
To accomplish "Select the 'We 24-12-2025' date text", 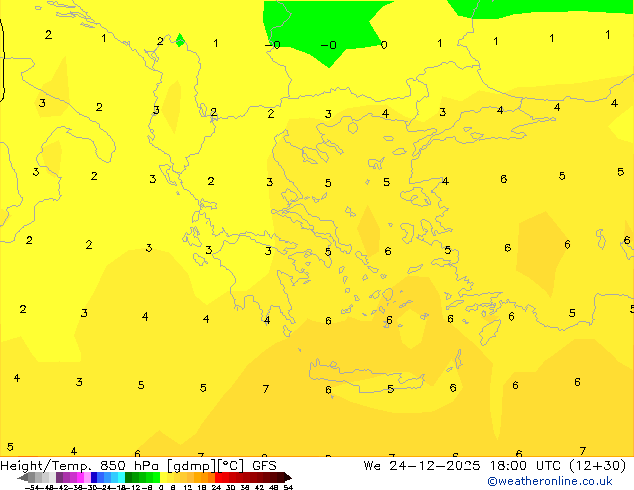I will 422,466.
